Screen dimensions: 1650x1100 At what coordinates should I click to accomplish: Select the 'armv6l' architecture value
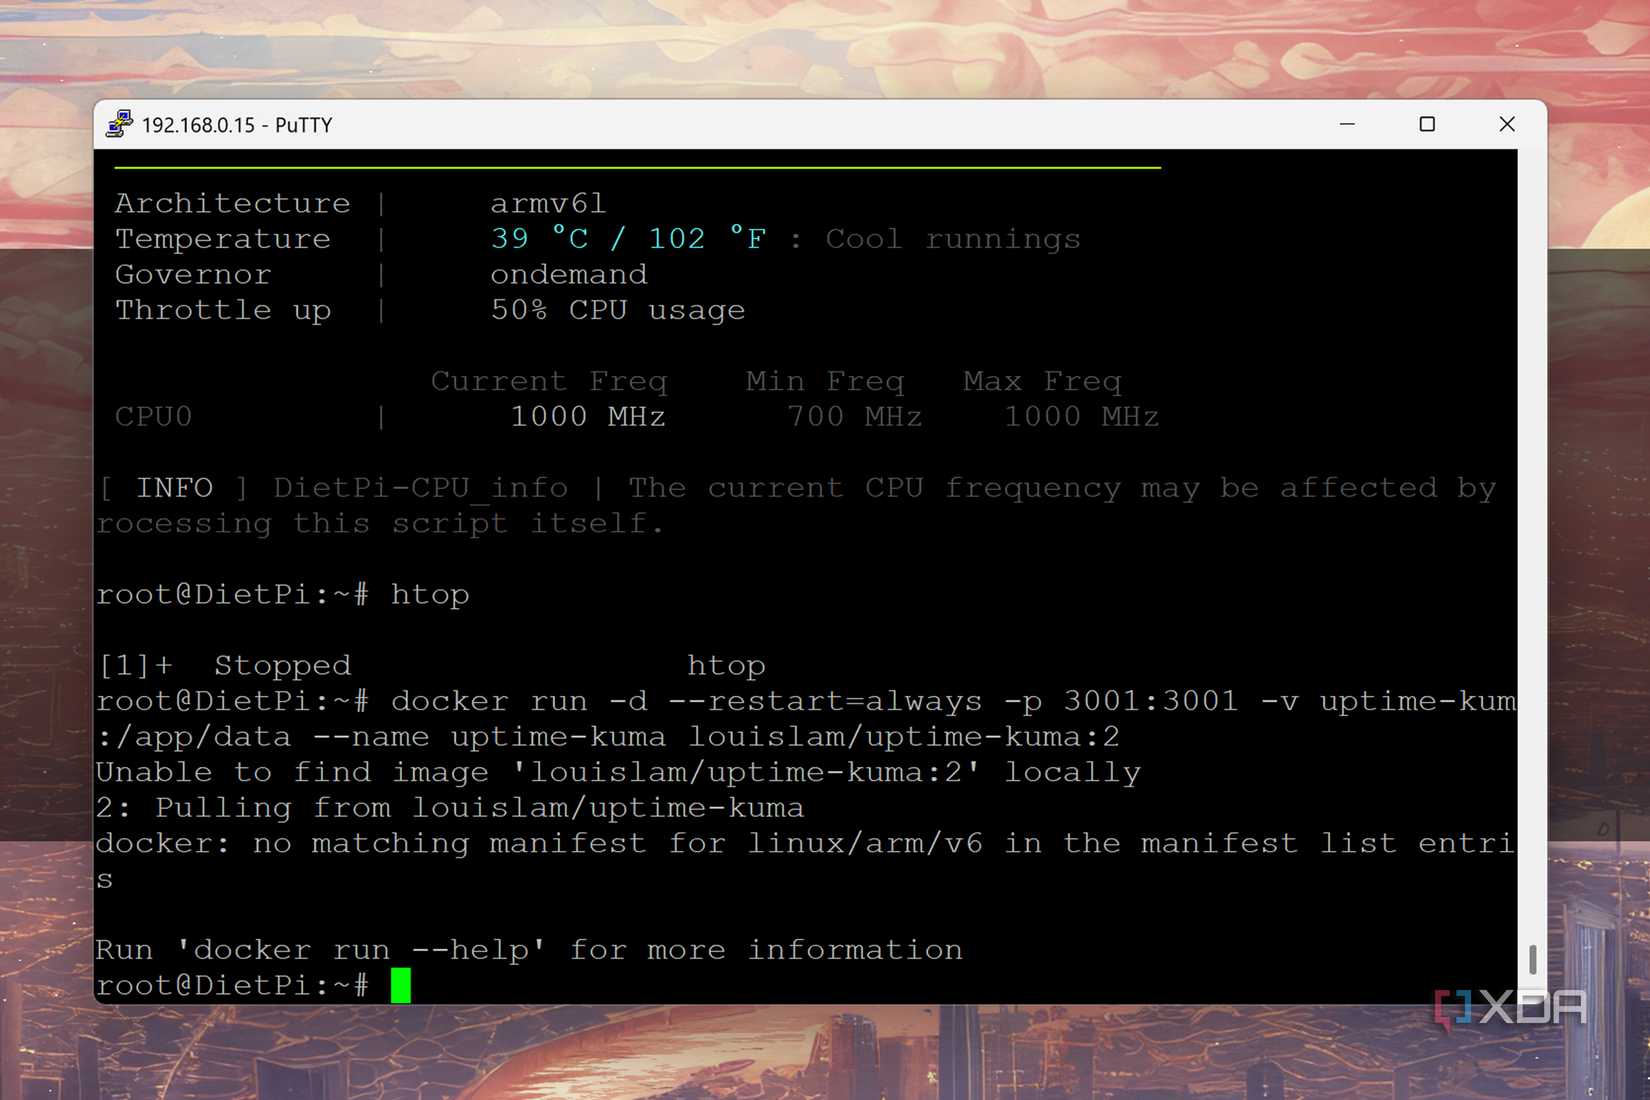pos(548,203)
